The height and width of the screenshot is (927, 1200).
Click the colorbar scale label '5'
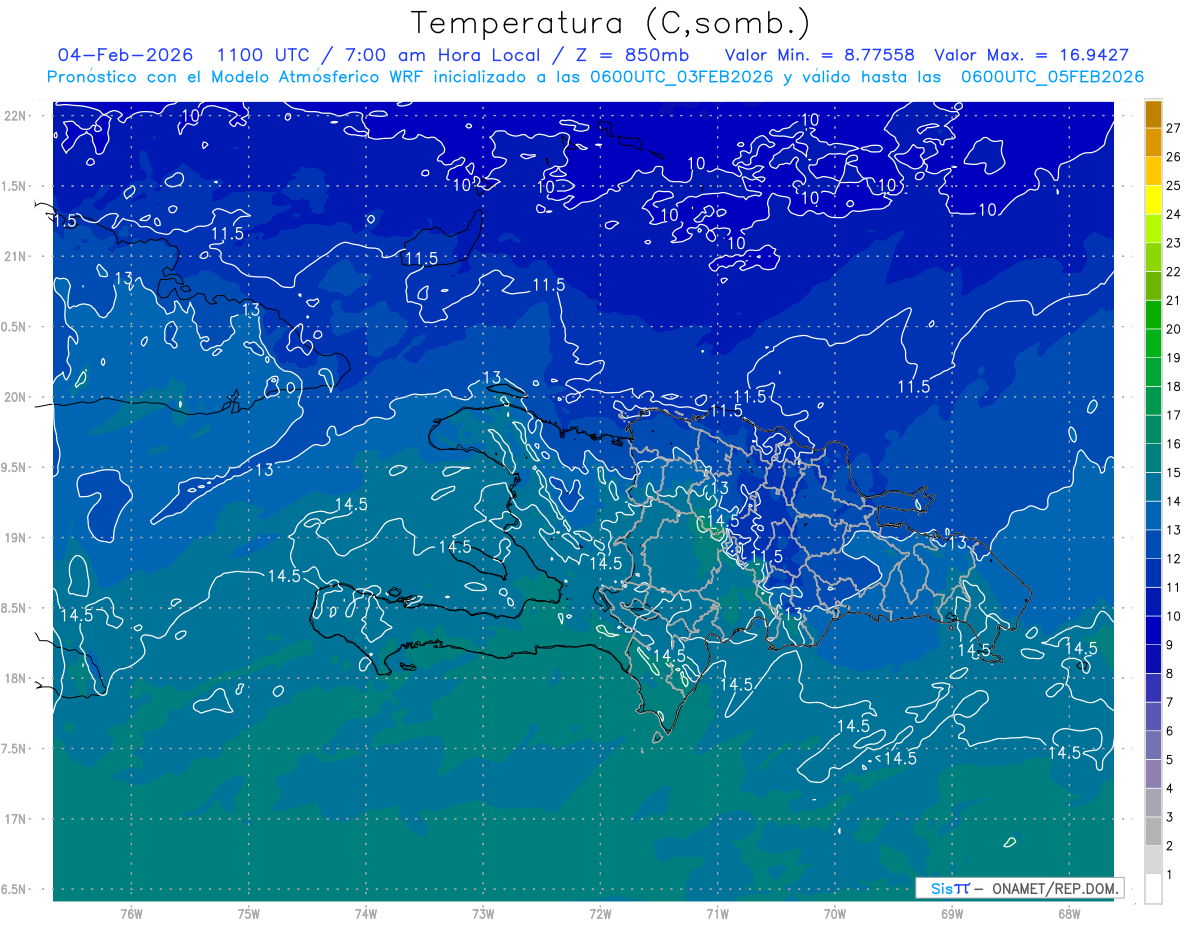tap(1170, 760)
